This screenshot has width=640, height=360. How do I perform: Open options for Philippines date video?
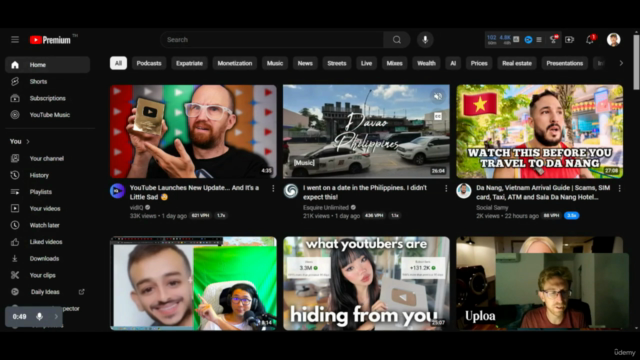pyautogui.click(x=446, y=188)
